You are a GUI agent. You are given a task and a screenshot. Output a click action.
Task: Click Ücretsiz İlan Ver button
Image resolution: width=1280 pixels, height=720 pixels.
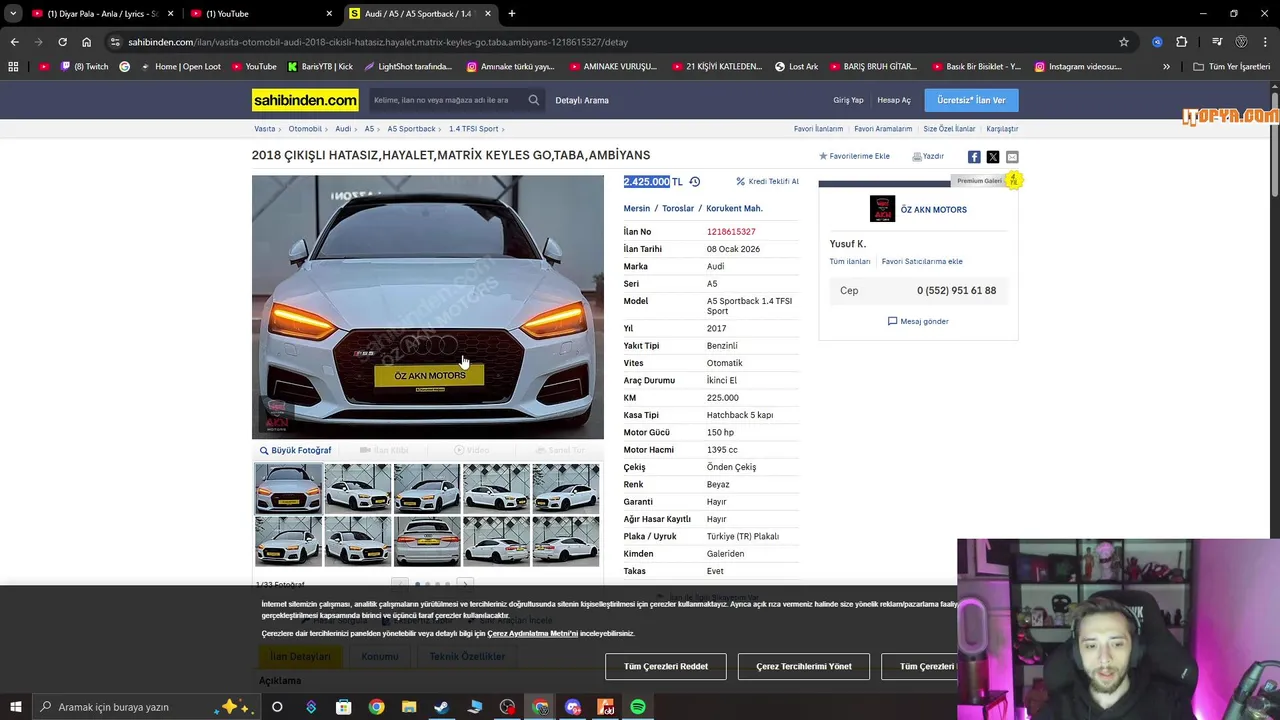point(971,100)
